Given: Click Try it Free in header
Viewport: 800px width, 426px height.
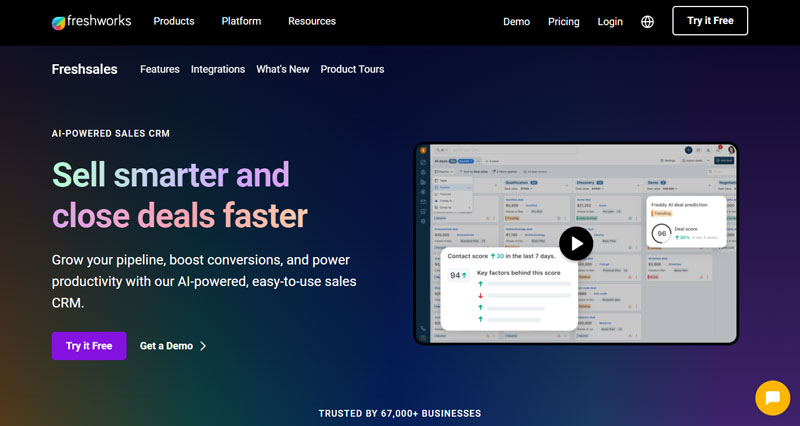Looking at the screenshot, I should coord(710,21).
